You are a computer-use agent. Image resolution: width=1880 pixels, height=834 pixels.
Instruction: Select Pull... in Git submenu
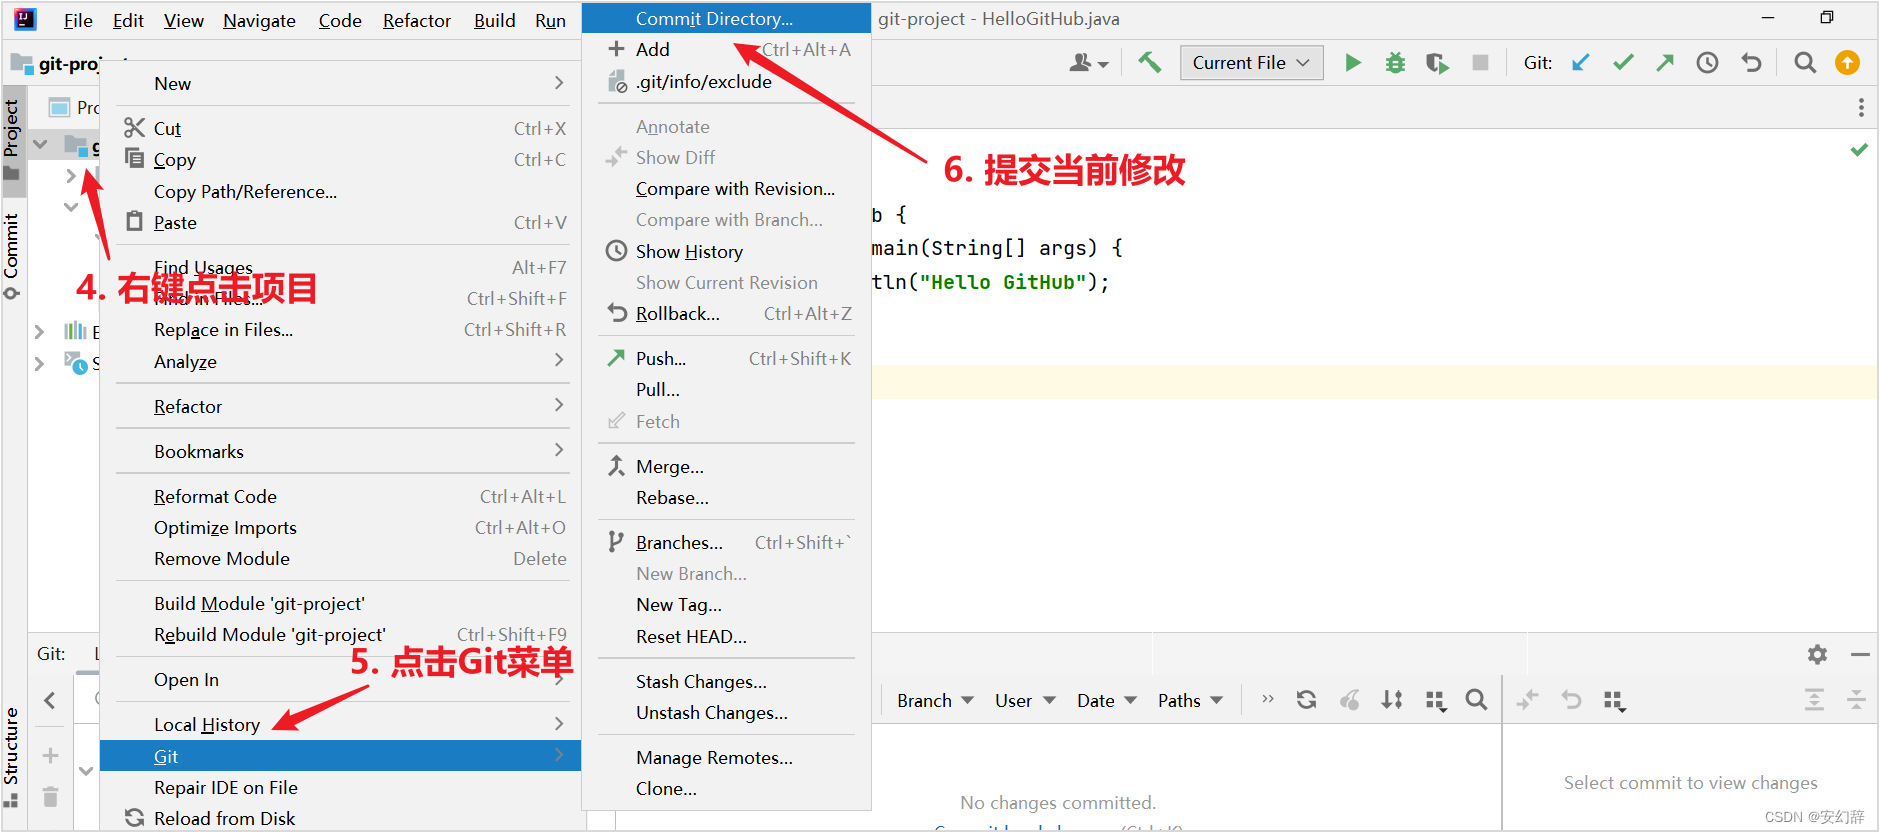coord(726,390)
